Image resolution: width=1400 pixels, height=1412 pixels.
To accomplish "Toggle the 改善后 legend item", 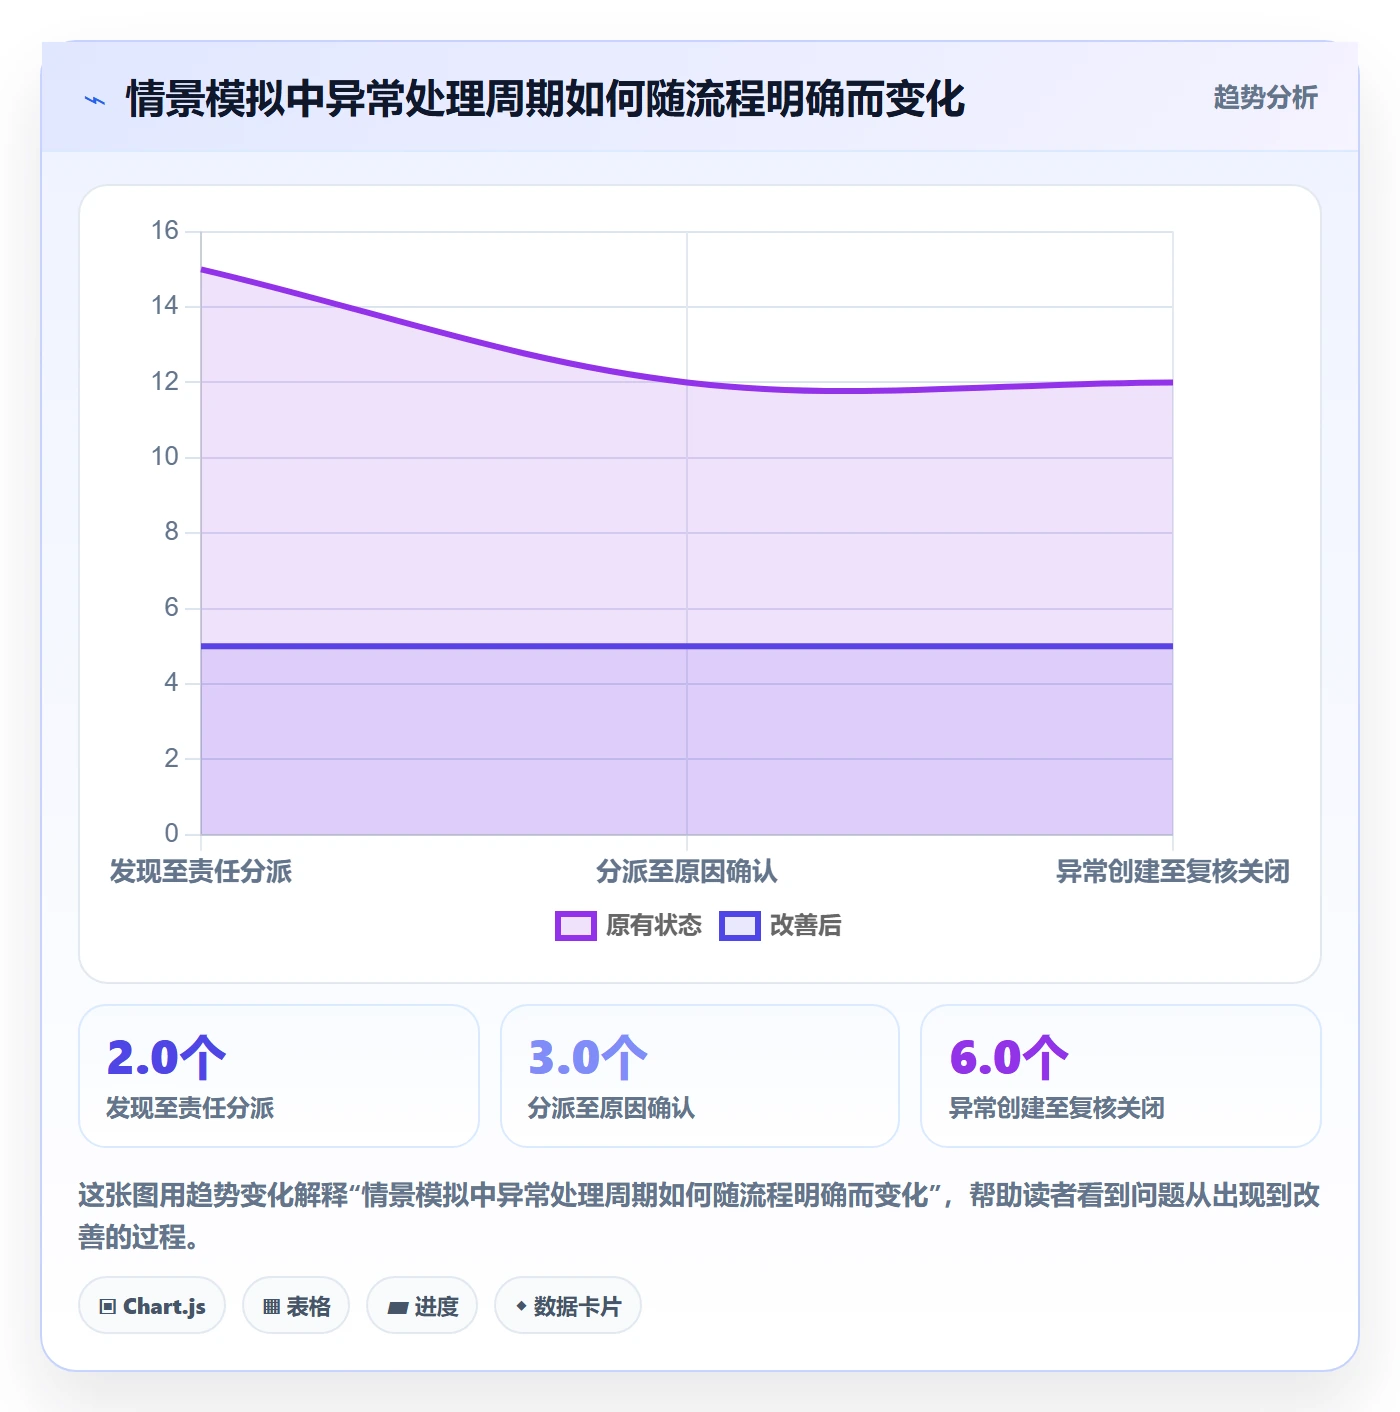I will click(x=780, y=926).
